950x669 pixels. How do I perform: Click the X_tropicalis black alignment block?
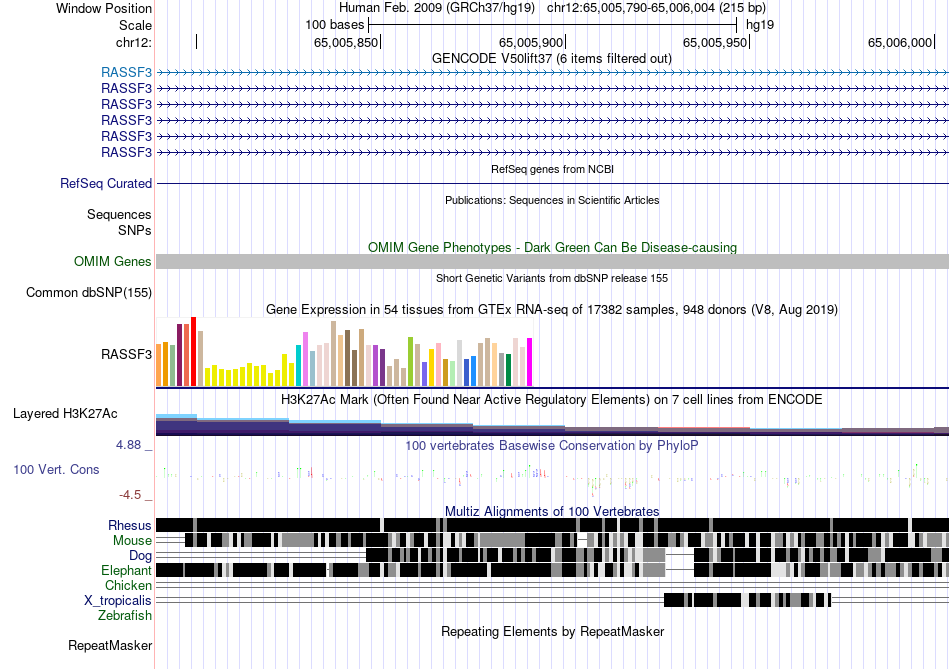(748, 601)
